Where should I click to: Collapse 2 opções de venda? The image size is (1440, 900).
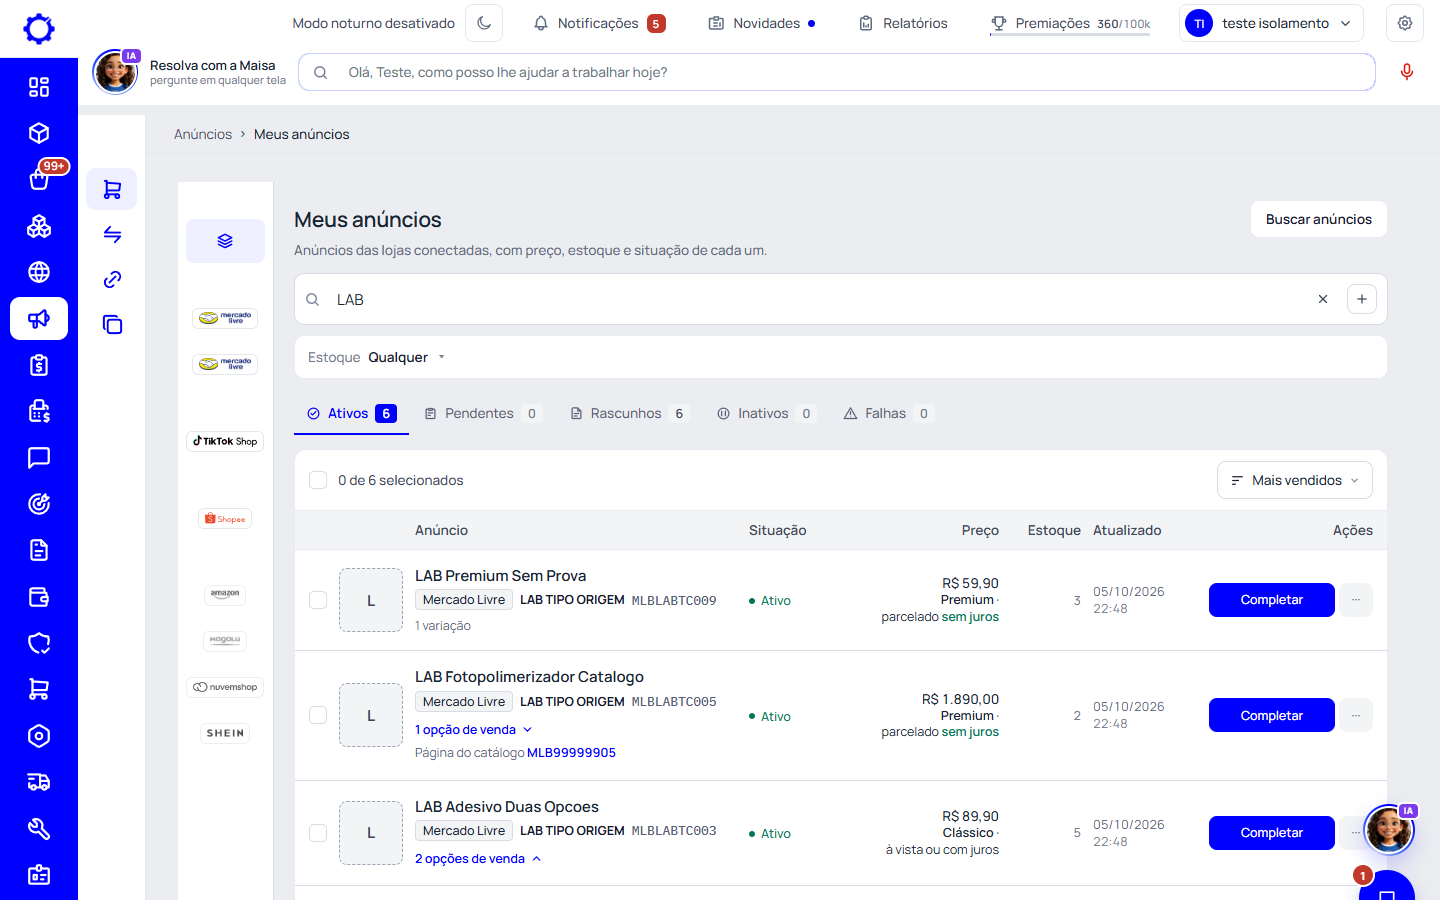pos(478,859)
